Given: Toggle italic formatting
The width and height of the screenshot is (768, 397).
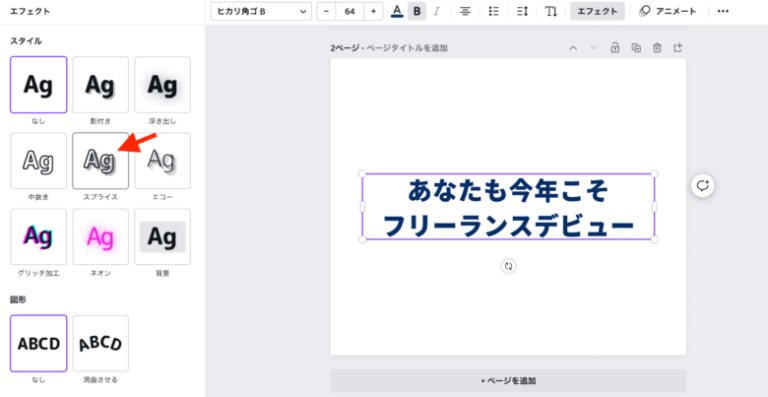Looking at the screenshot, I should (x=436, y=11).
